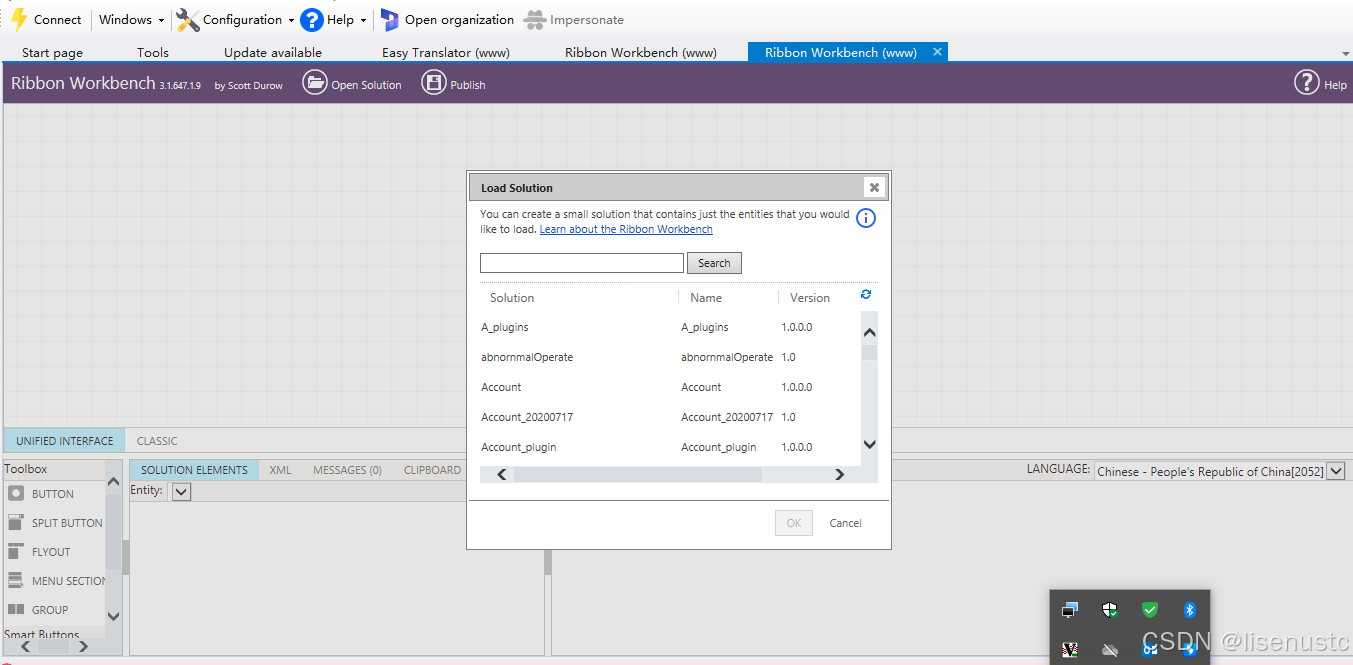Viewport: 1353px width, 665px height.
Task: Click the Impersonate toolbar item
Action: click(x=574, y=20)
